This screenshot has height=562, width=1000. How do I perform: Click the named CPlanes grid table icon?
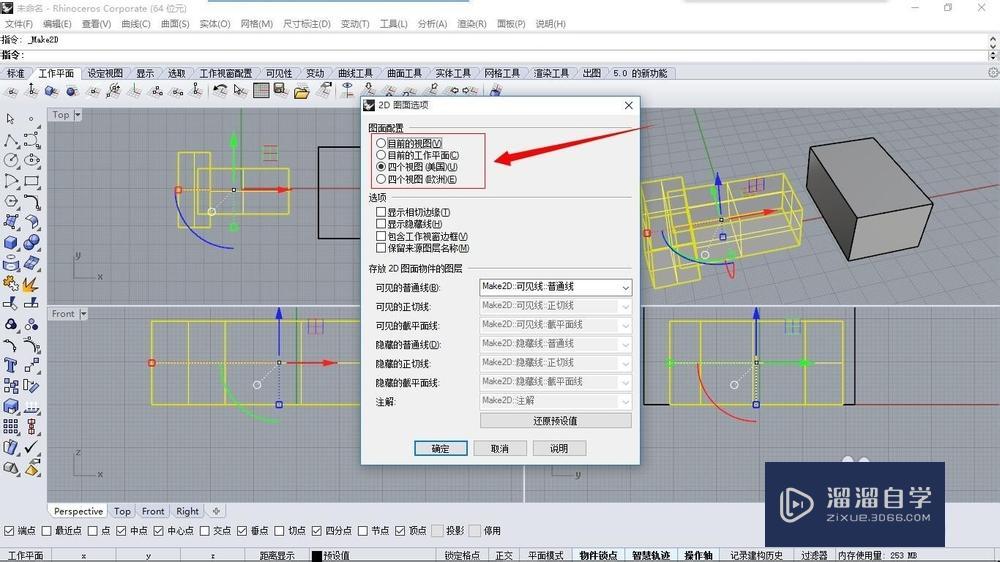pos(261,91)
